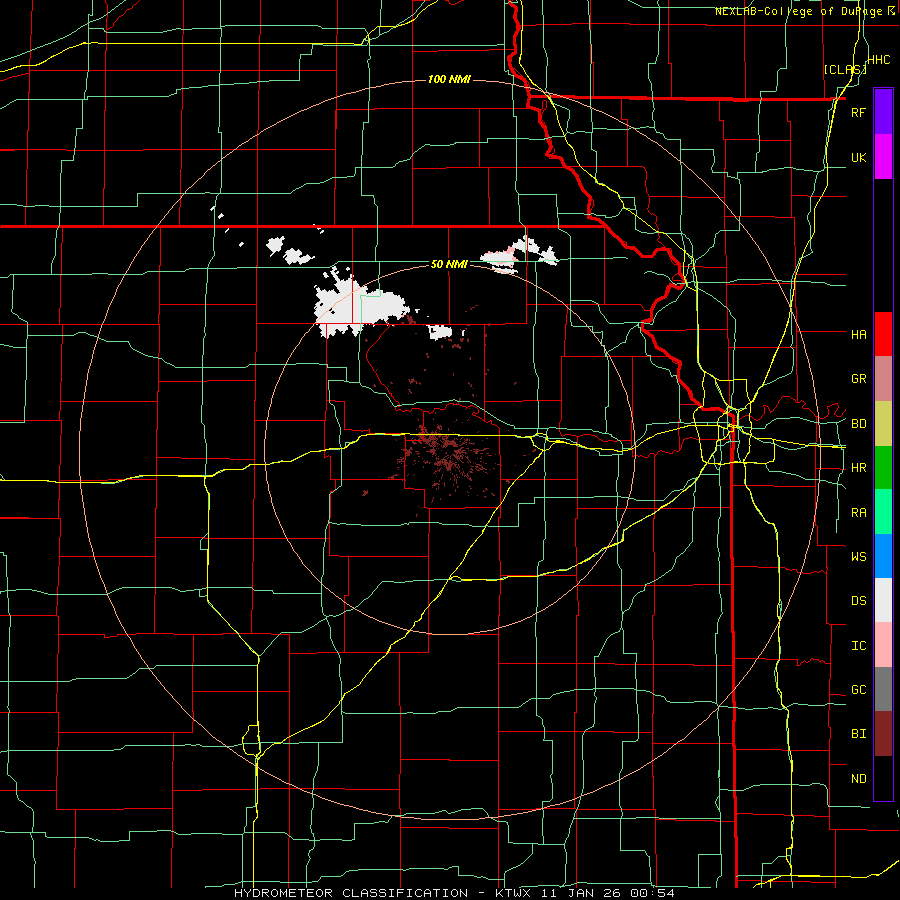
Task: Click the RF legend label
Action: (858, 112)
